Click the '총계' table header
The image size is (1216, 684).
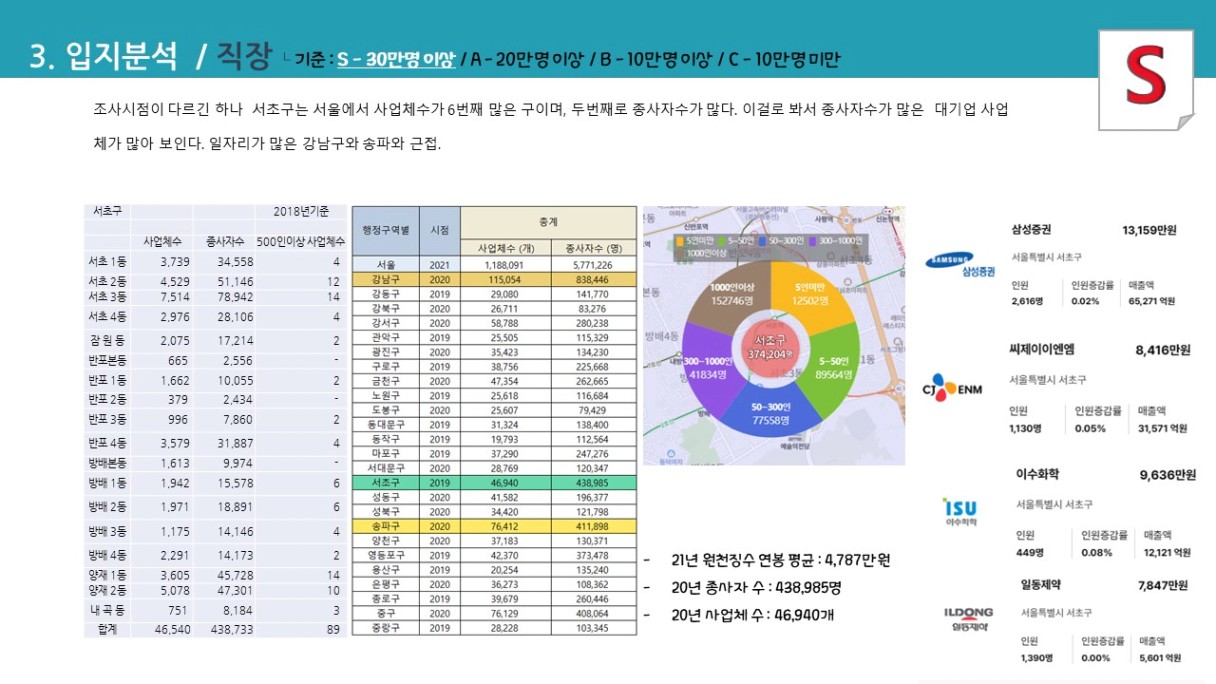(548, 222)
